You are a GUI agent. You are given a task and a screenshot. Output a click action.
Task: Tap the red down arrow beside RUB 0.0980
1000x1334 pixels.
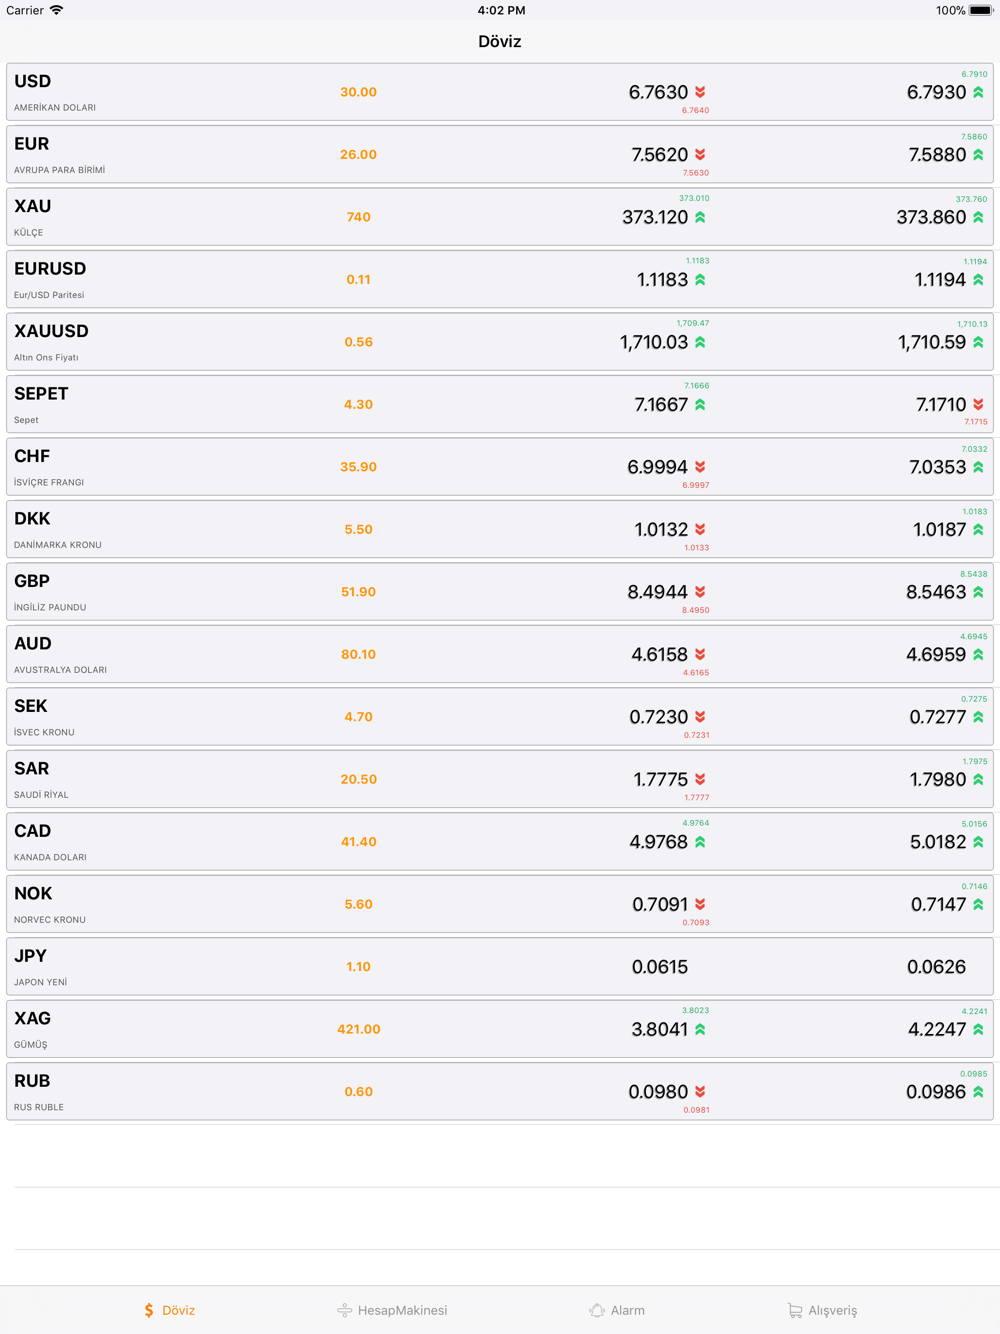[700, 1092]
